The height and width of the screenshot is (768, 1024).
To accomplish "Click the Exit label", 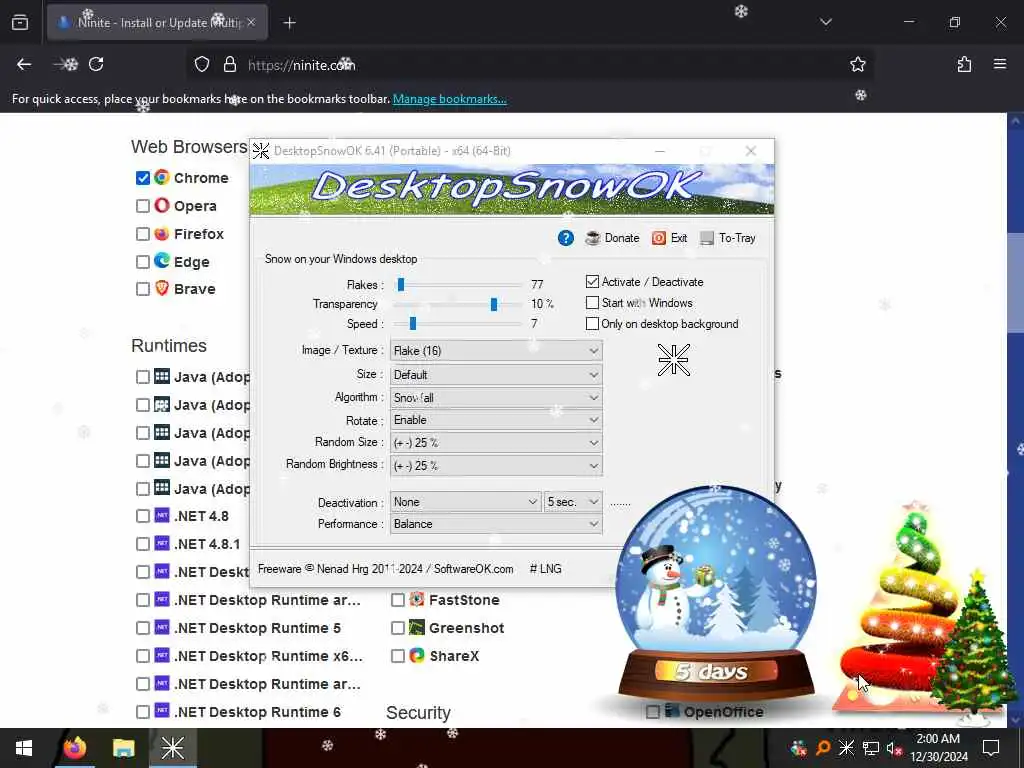I will click(x=679, y=238).
